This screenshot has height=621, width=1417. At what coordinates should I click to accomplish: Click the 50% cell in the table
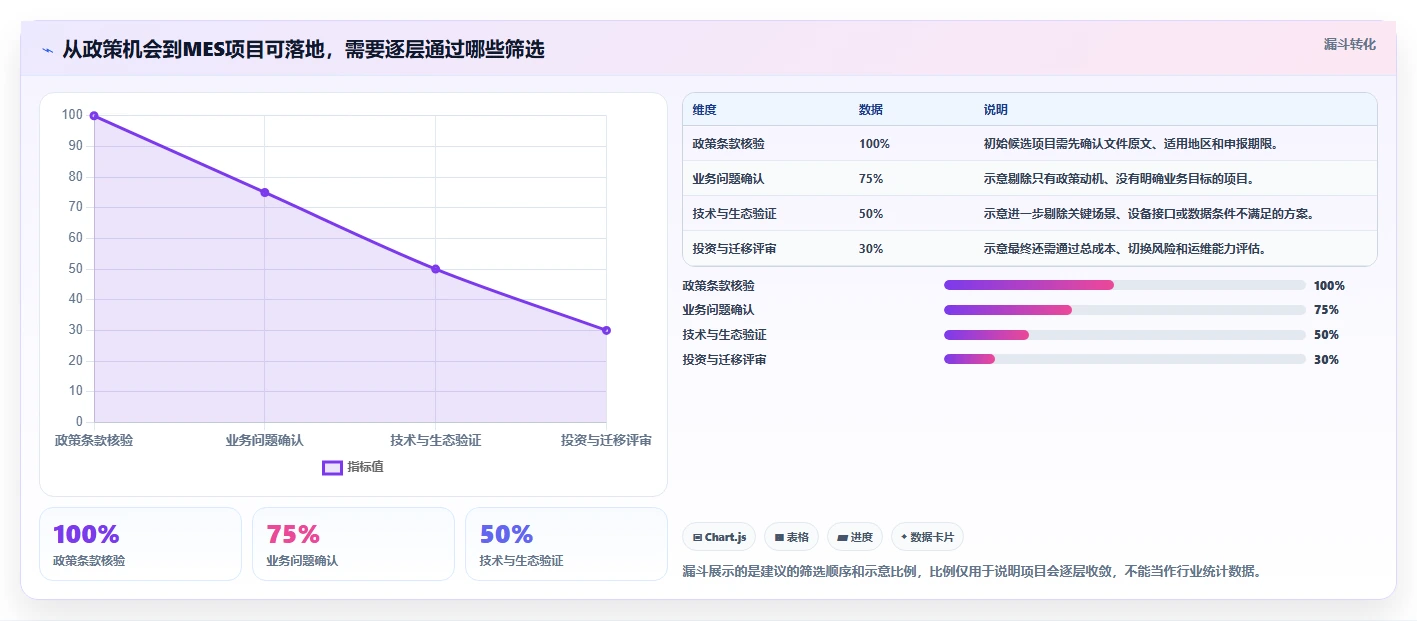[871, 214]
